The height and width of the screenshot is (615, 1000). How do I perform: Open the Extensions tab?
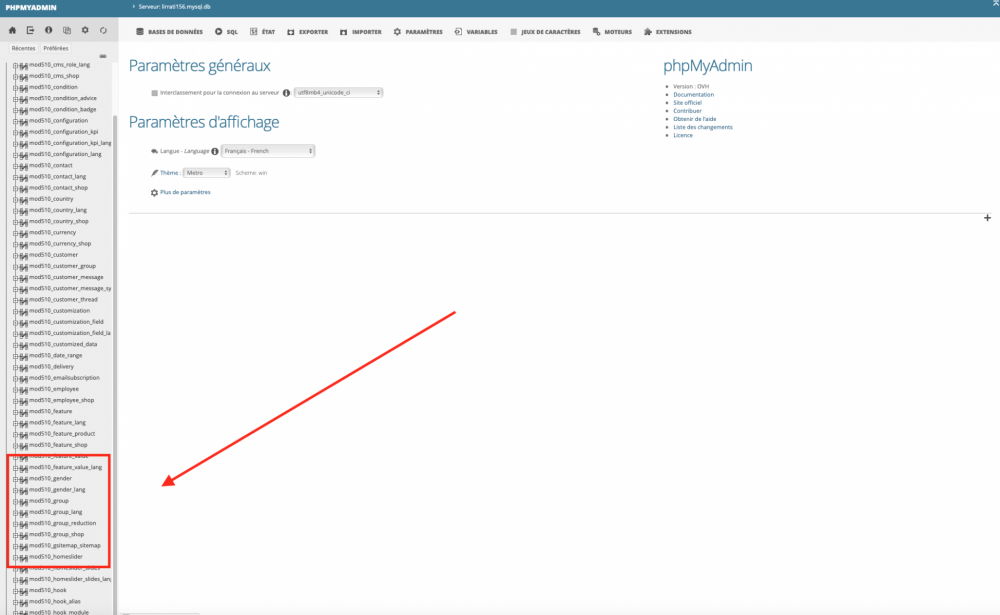coord(668,32)
